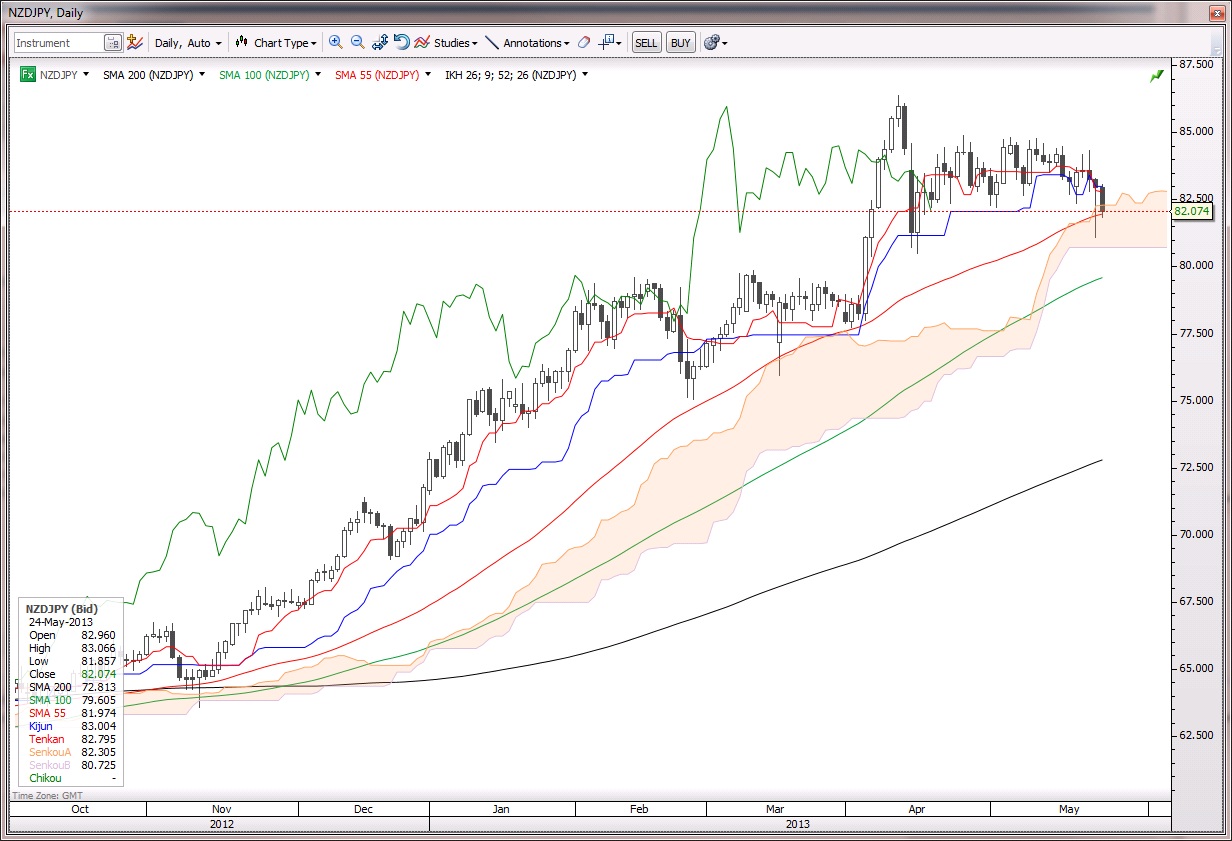This screenshot has width=1232, height=841.
Task: Expand SMA 200 (NZDJPY) study options
Action: (203, 75)
